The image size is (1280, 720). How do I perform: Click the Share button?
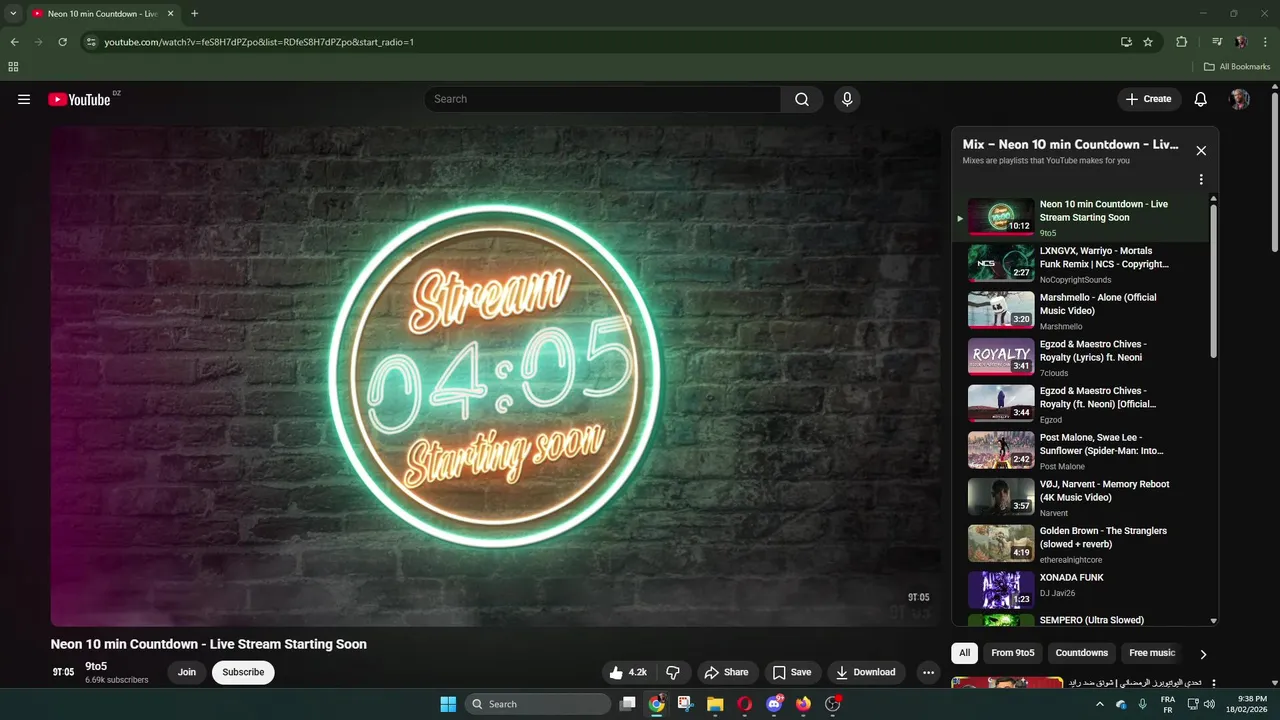click(726, 672)
